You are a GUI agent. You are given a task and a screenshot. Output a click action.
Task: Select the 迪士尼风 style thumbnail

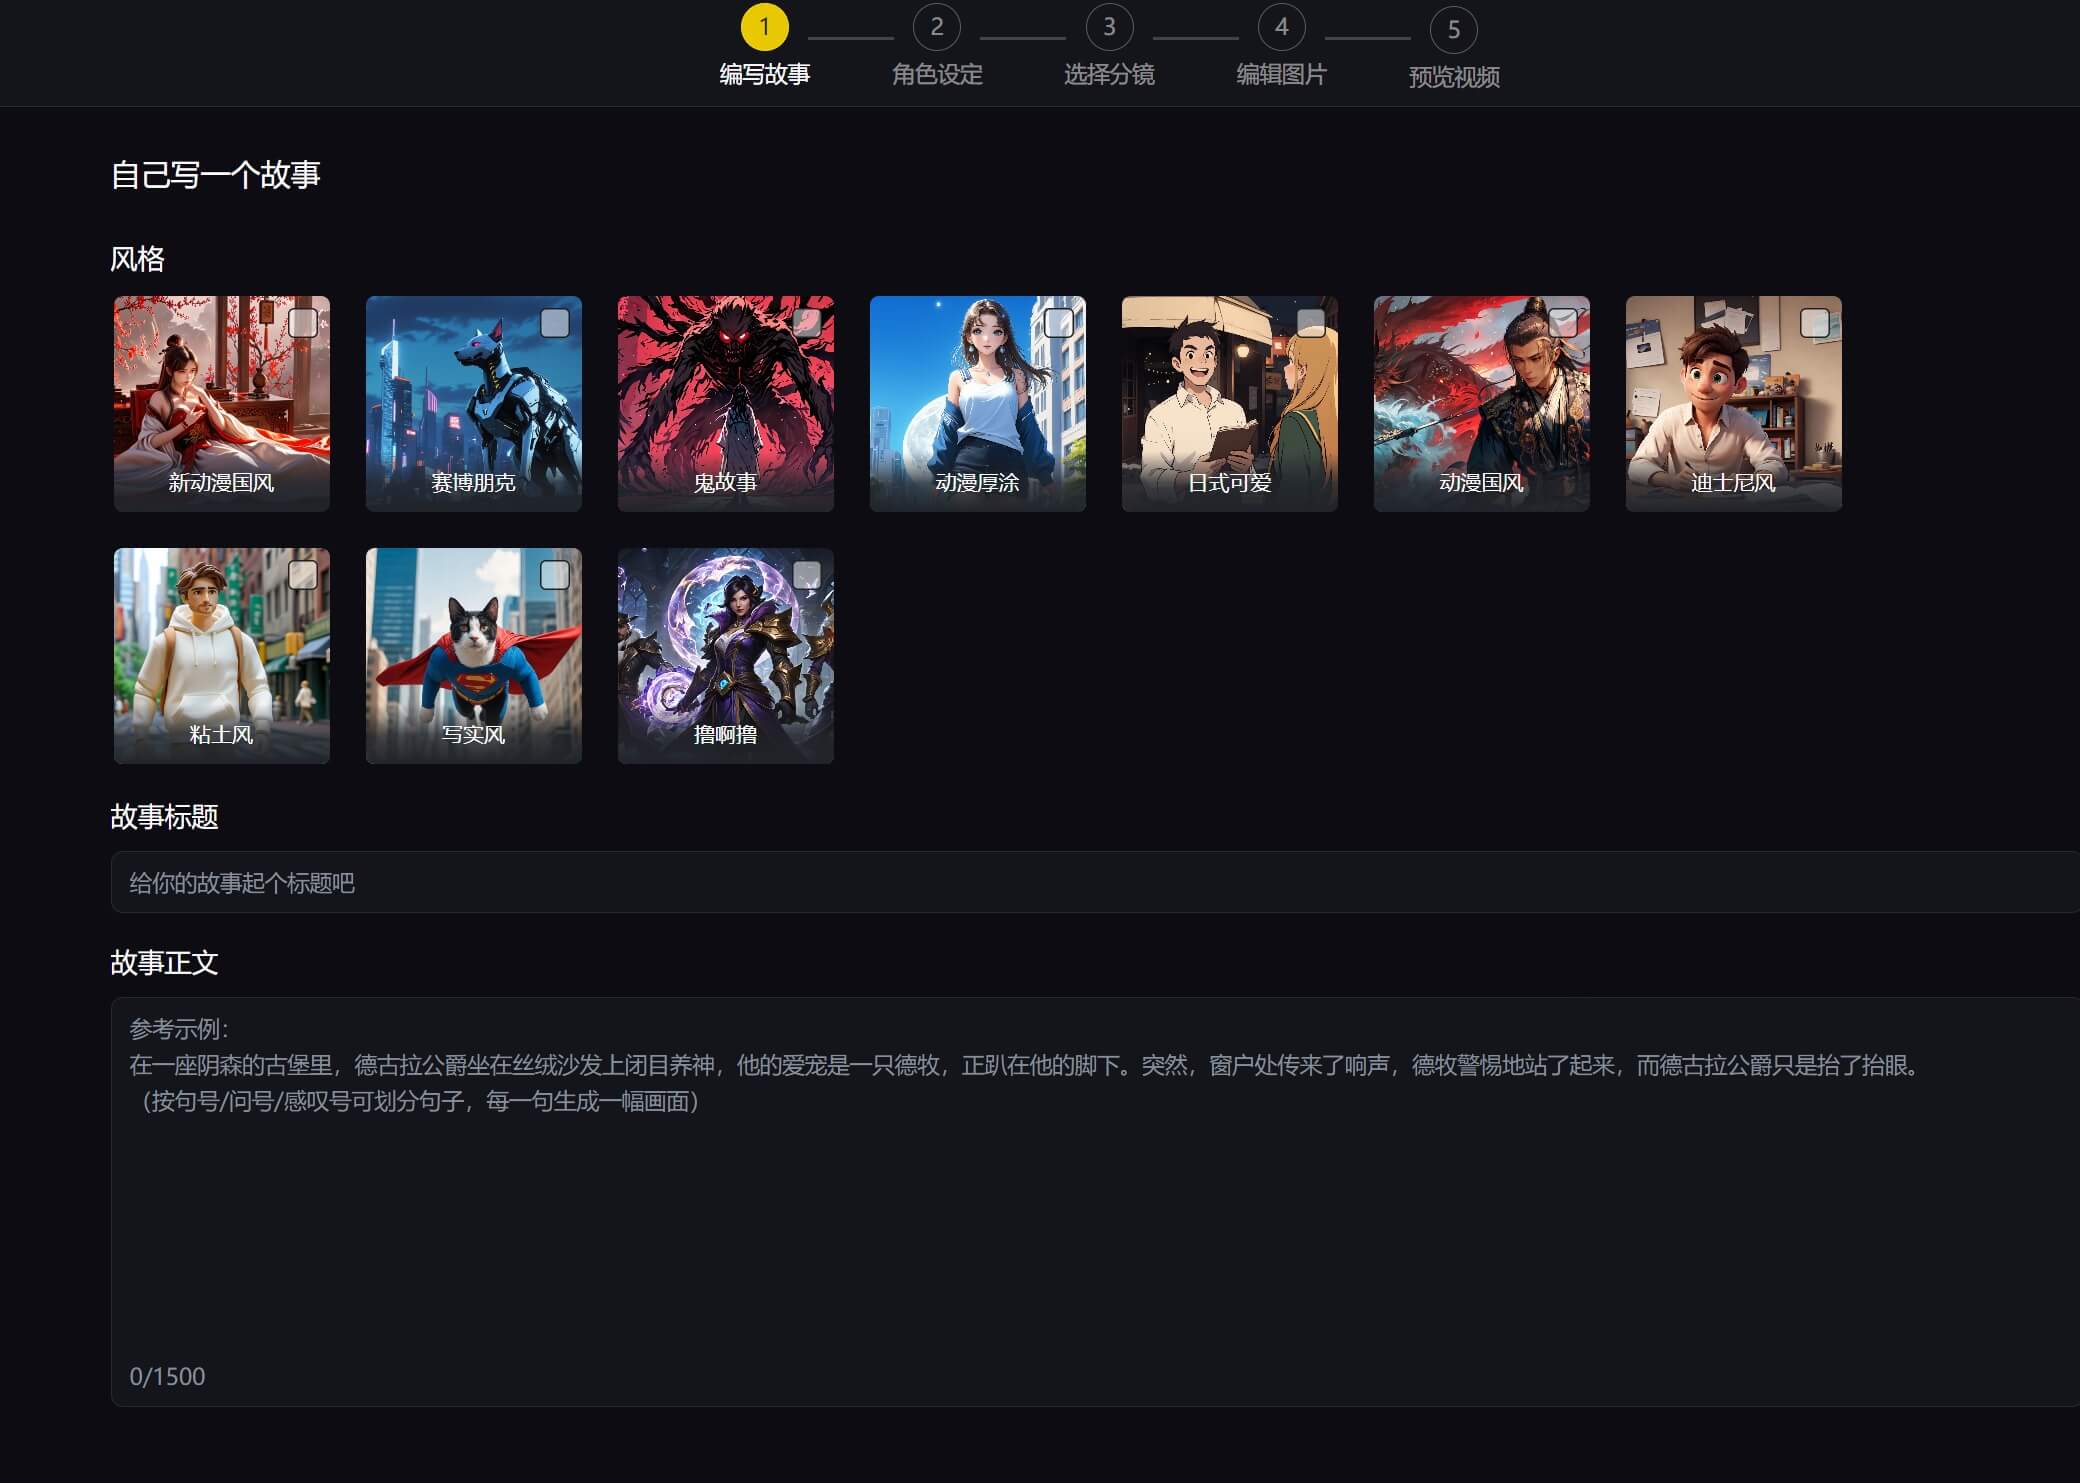pos(1733,404)
